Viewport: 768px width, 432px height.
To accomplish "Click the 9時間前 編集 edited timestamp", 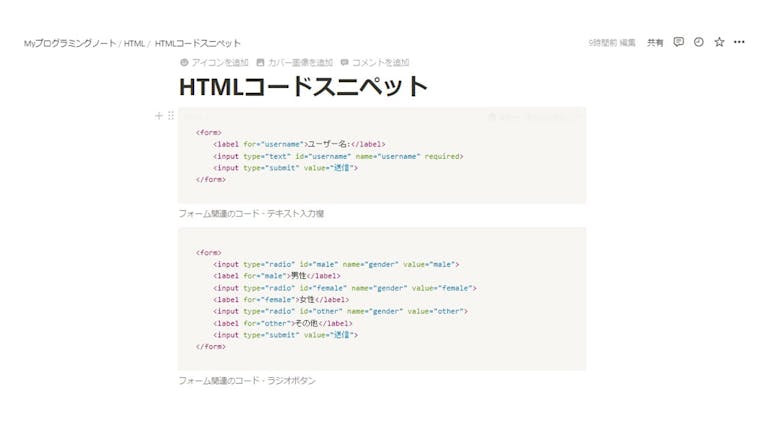I will coord(612,43).
